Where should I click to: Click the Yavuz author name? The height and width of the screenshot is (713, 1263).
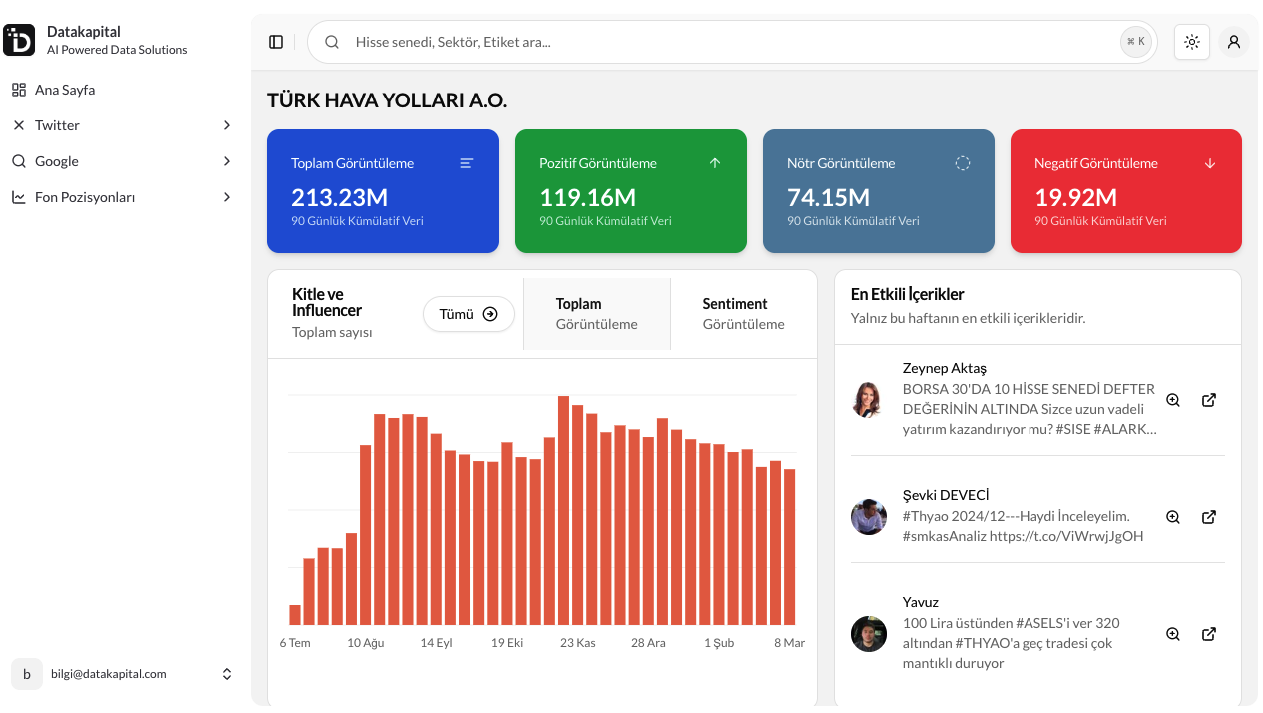tap(921, 602)
